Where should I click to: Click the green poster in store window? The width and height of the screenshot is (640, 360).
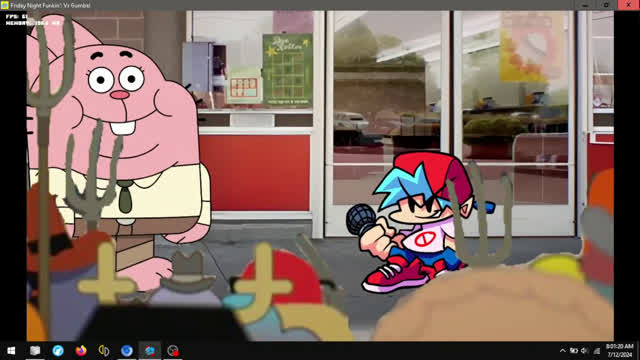click(x=288, y=70)
